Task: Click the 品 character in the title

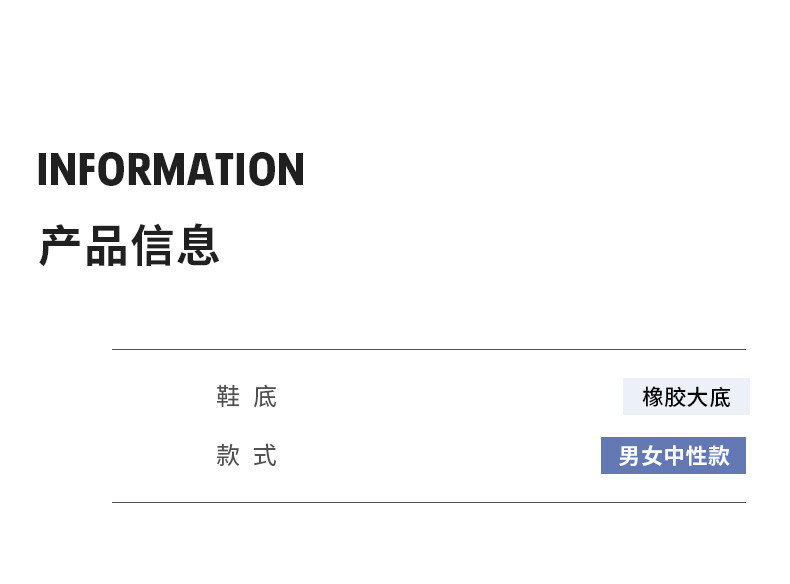Action: (106, 245)
